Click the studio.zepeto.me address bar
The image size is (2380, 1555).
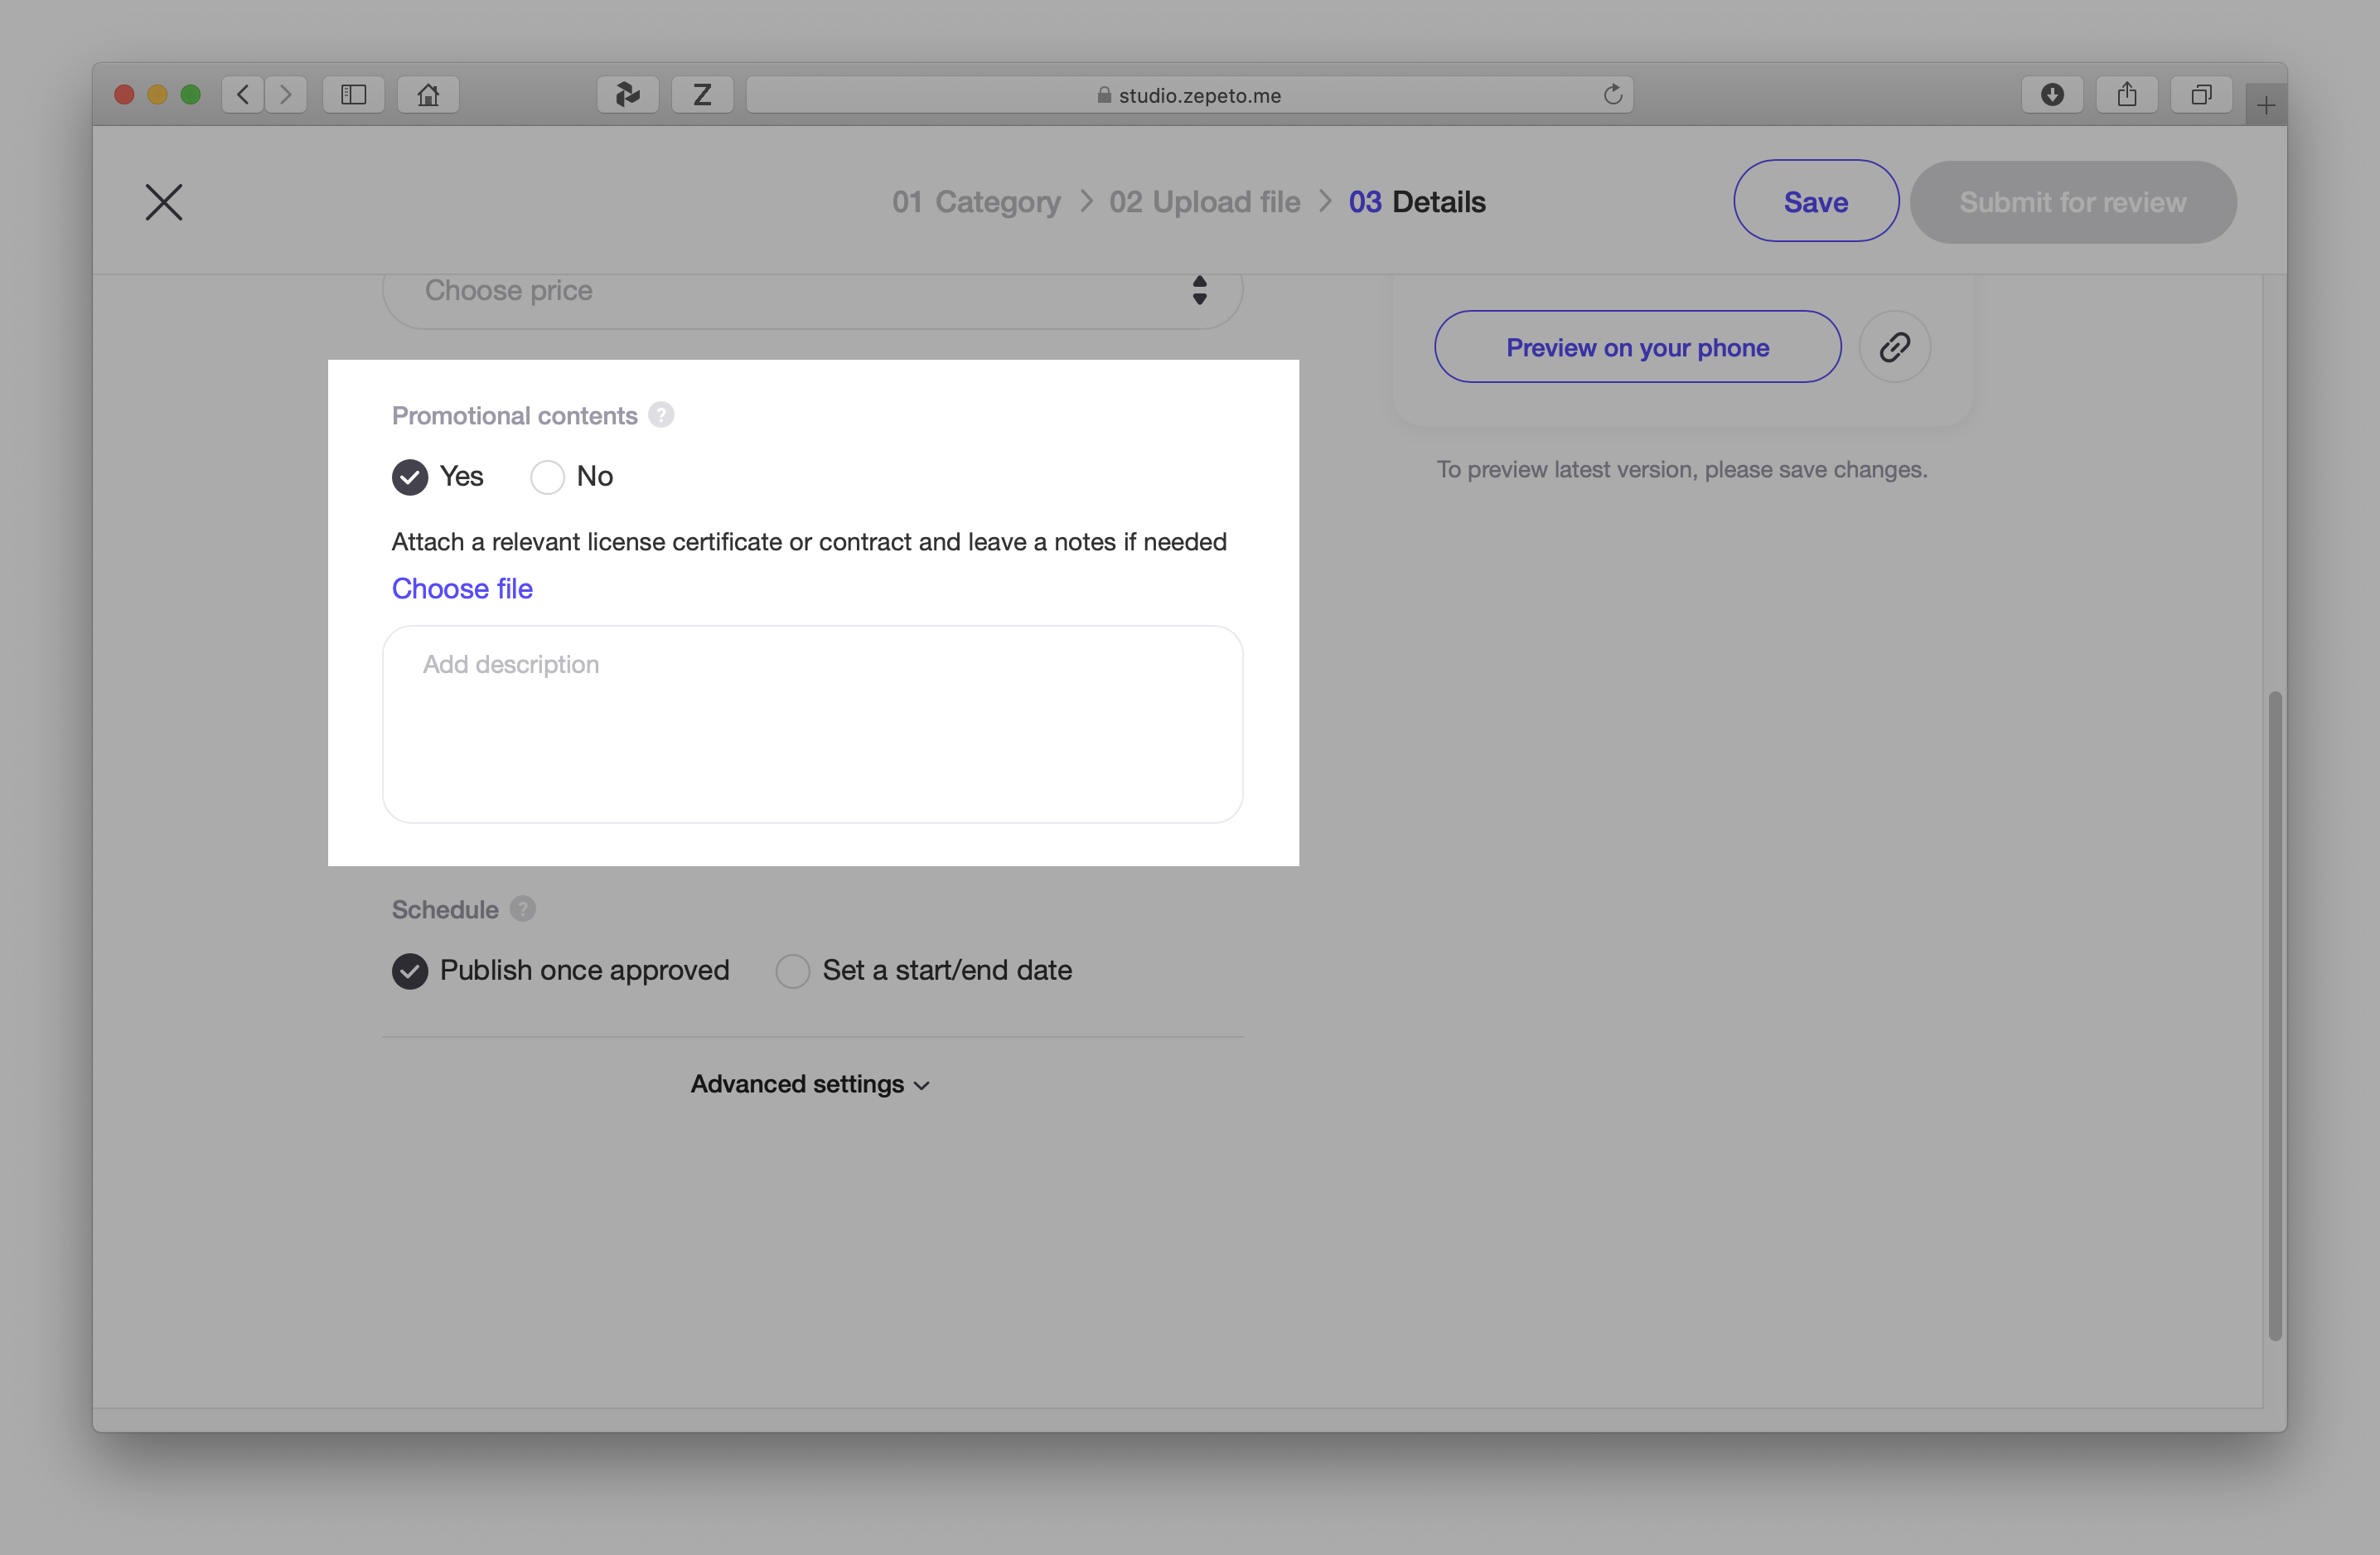[1190, 95]
